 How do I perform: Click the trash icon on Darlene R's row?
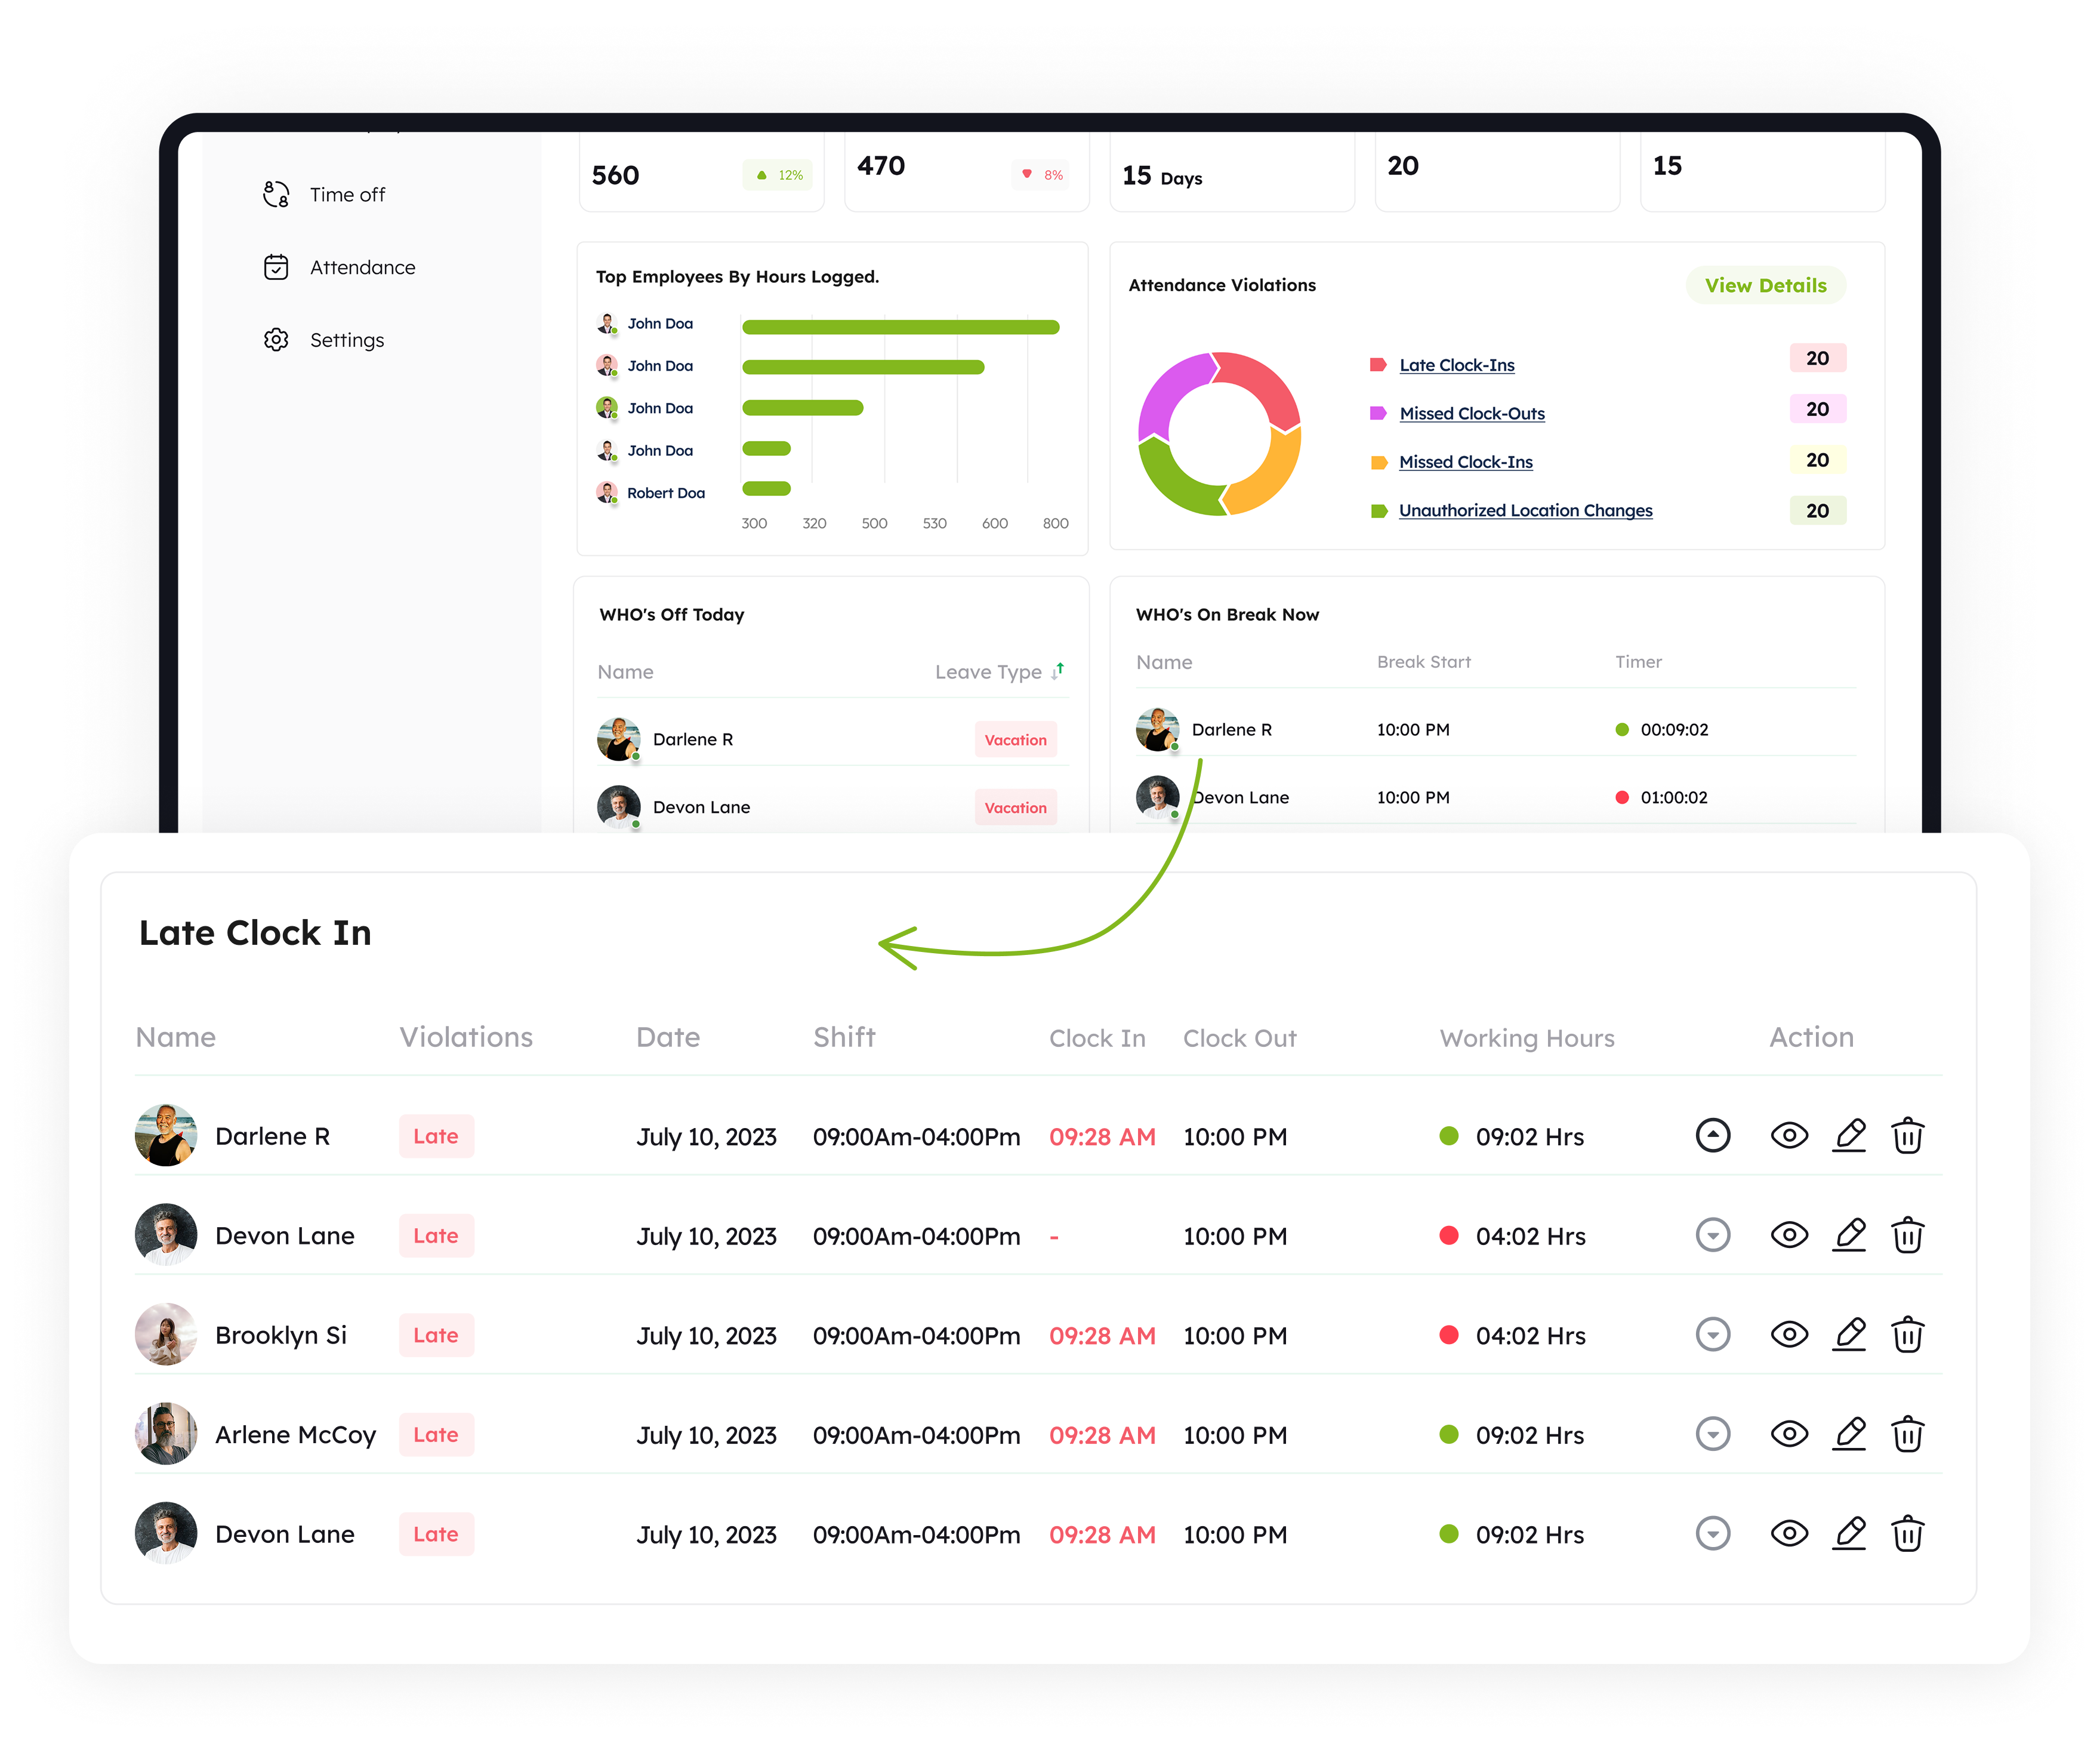click(x=1908, y=1136)
